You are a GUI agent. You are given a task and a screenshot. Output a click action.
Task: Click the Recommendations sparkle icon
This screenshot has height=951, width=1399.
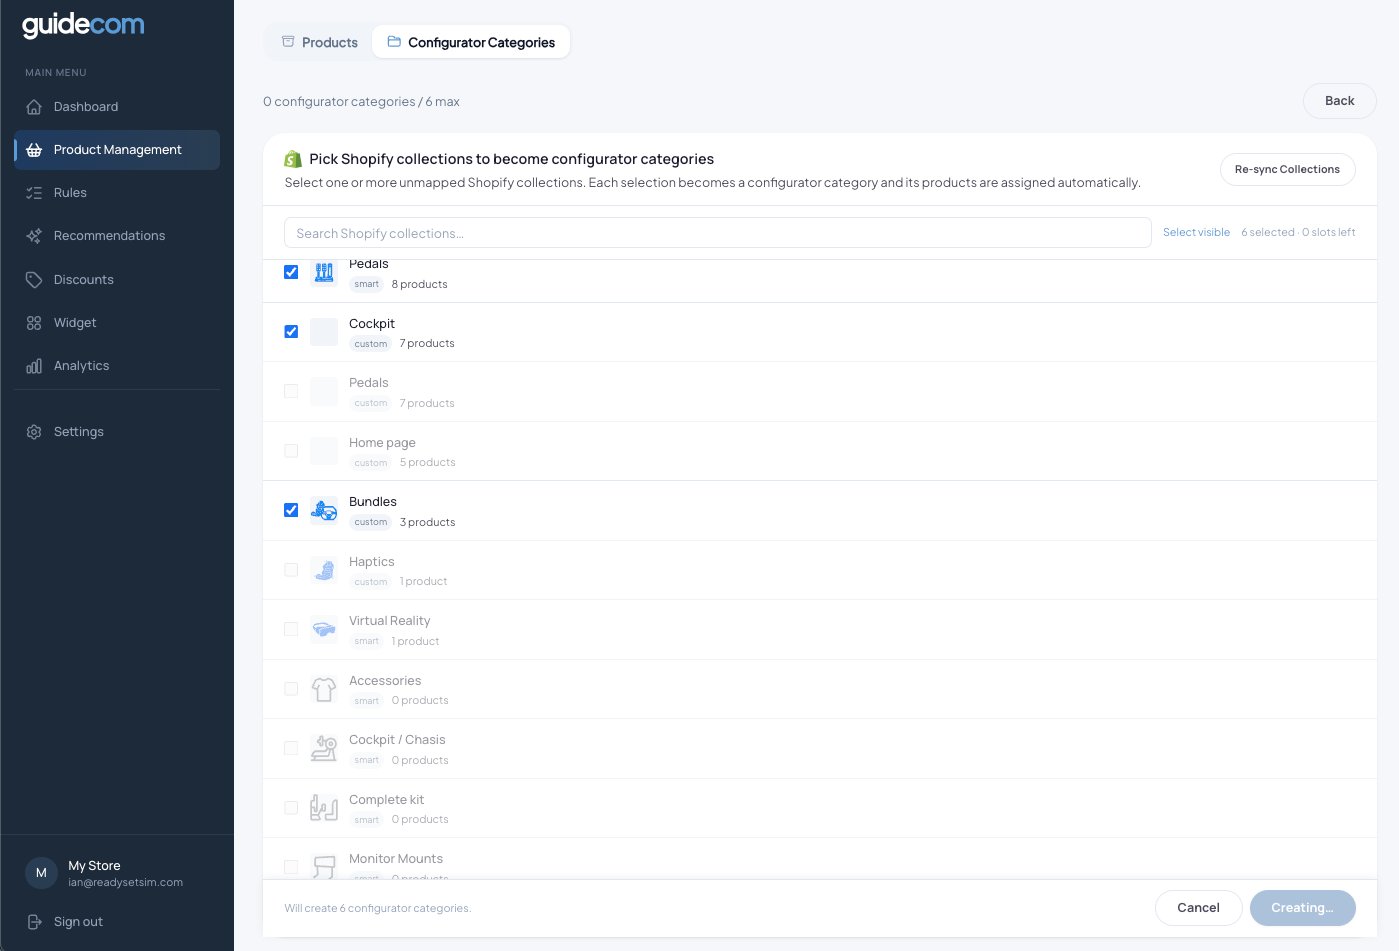pyautogui.click(x=34, y=236)
